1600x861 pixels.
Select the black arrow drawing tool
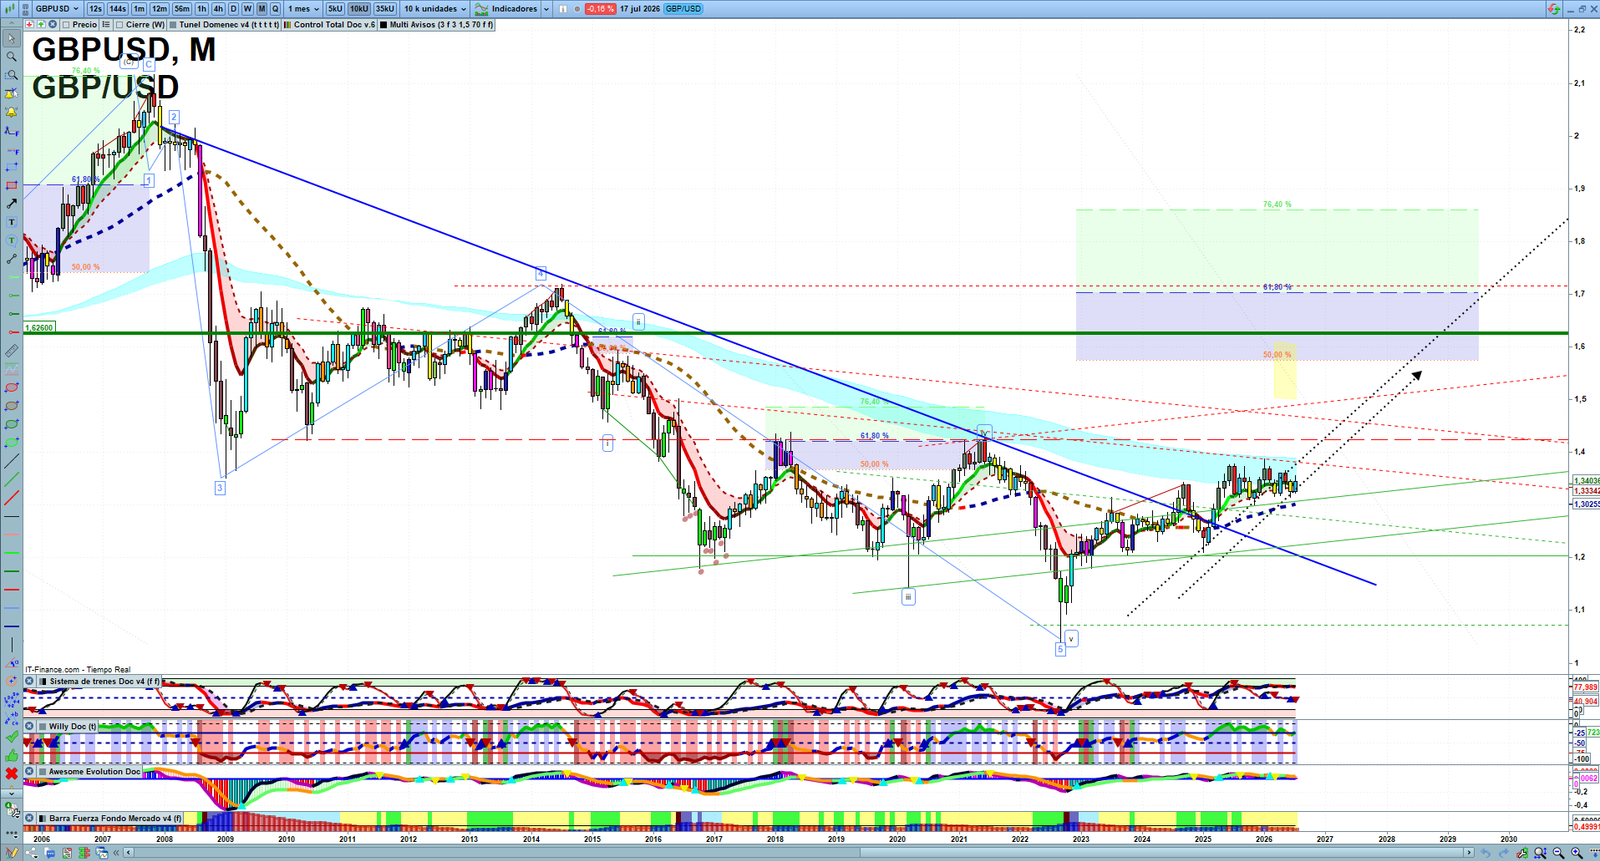[12, 203]
